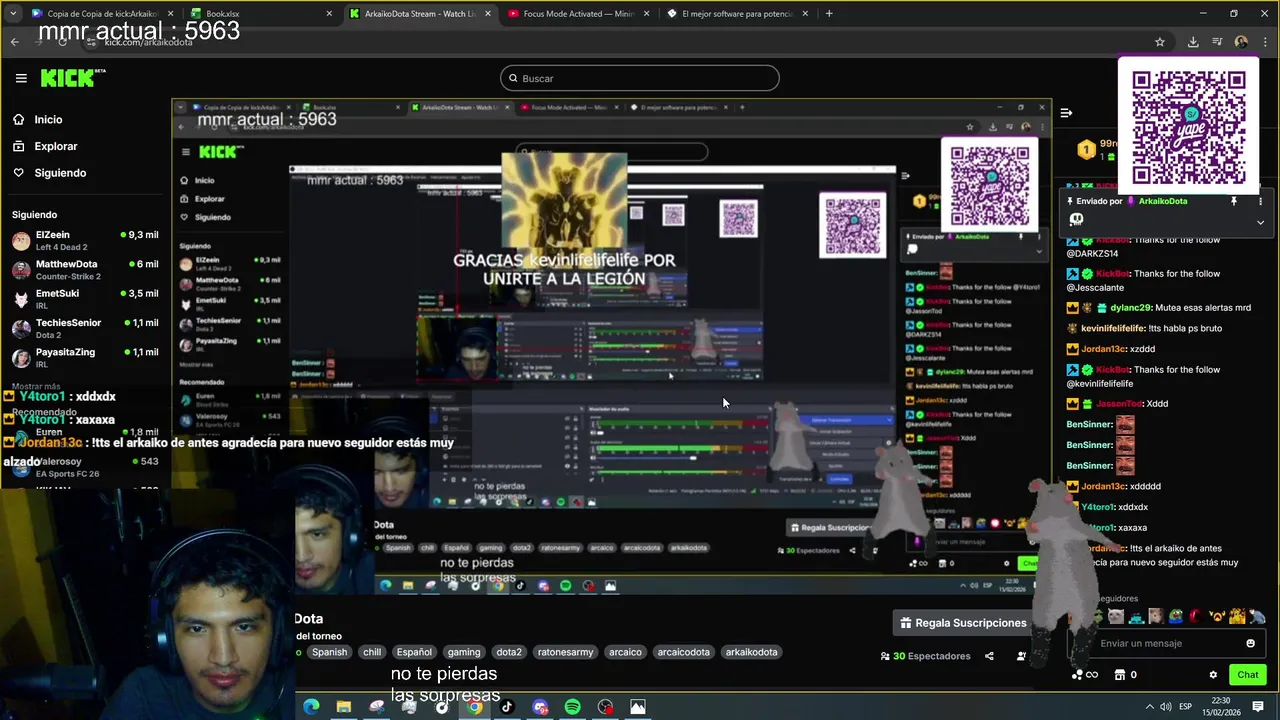
Task: Go to Inicio in the sidebar
Action: point(48,119)
